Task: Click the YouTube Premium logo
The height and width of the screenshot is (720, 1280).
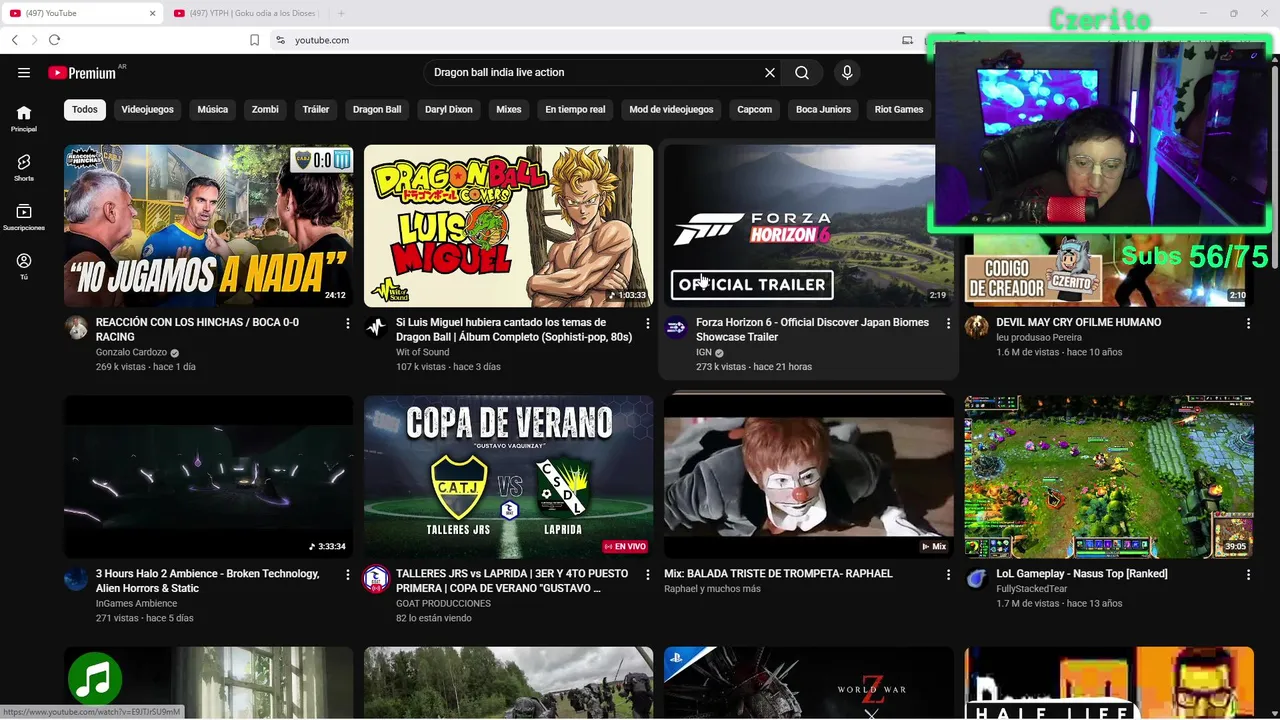Action: click(x=82, y=72)
